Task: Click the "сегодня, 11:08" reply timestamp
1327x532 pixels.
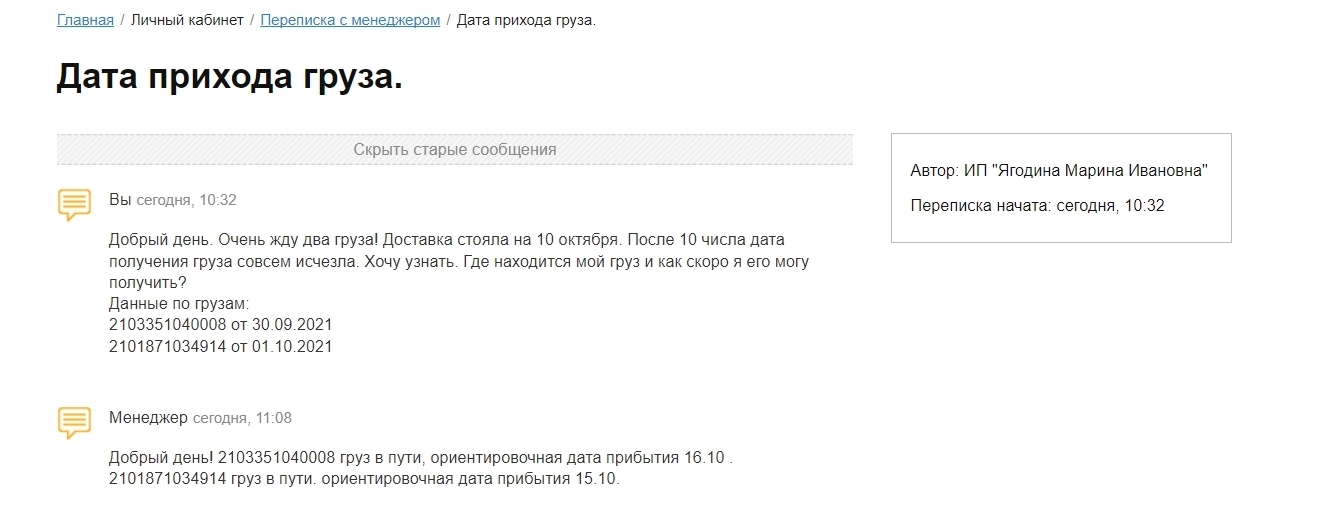Action: pyautogui.click(x=242, y=418)
